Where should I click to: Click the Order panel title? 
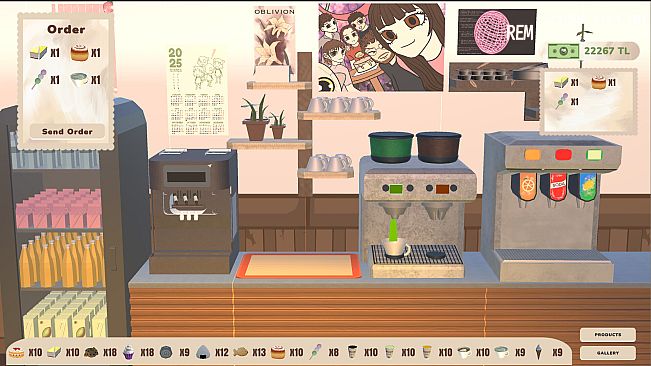tap(66, 29)
